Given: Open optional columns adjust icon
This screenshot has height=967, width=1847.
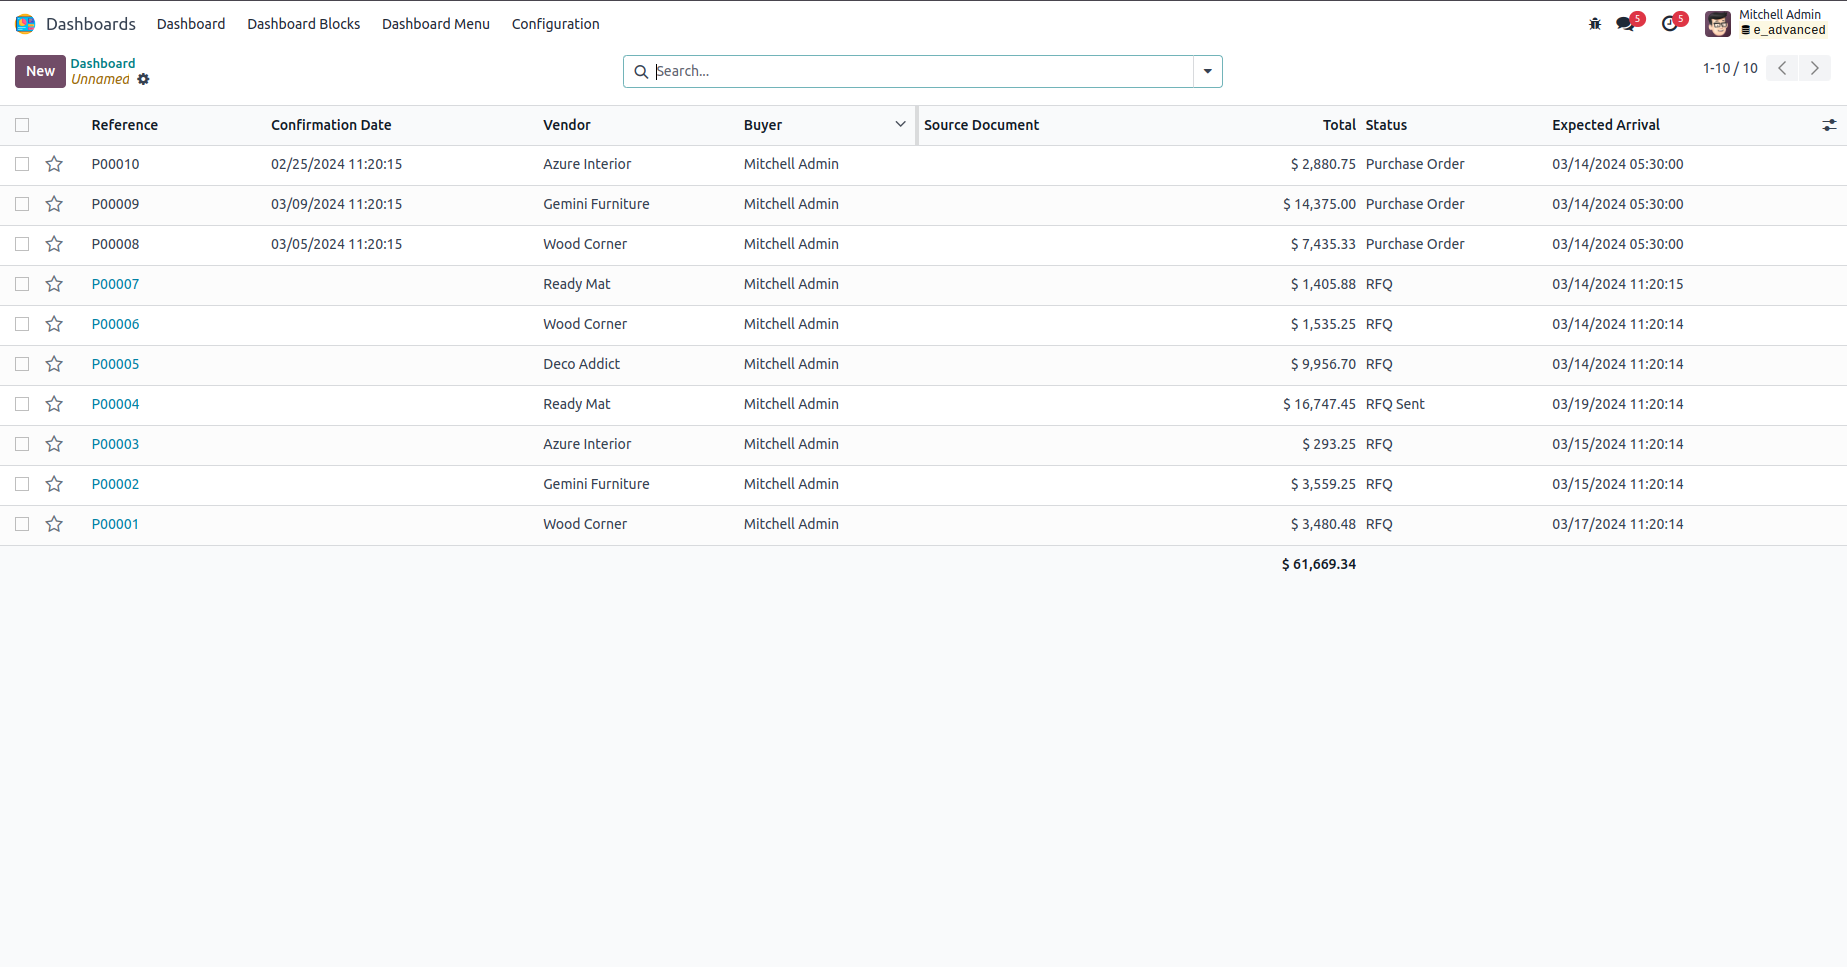Looking at the screenshot, I should coord(1829,125).
